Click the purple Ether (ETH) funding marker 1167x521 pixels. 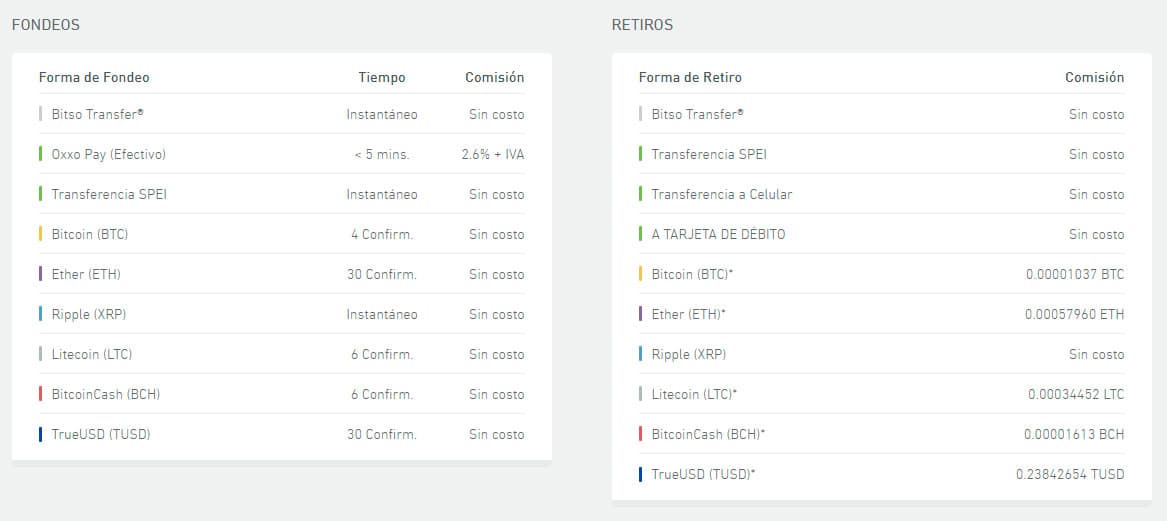click(x=41, y=274)
